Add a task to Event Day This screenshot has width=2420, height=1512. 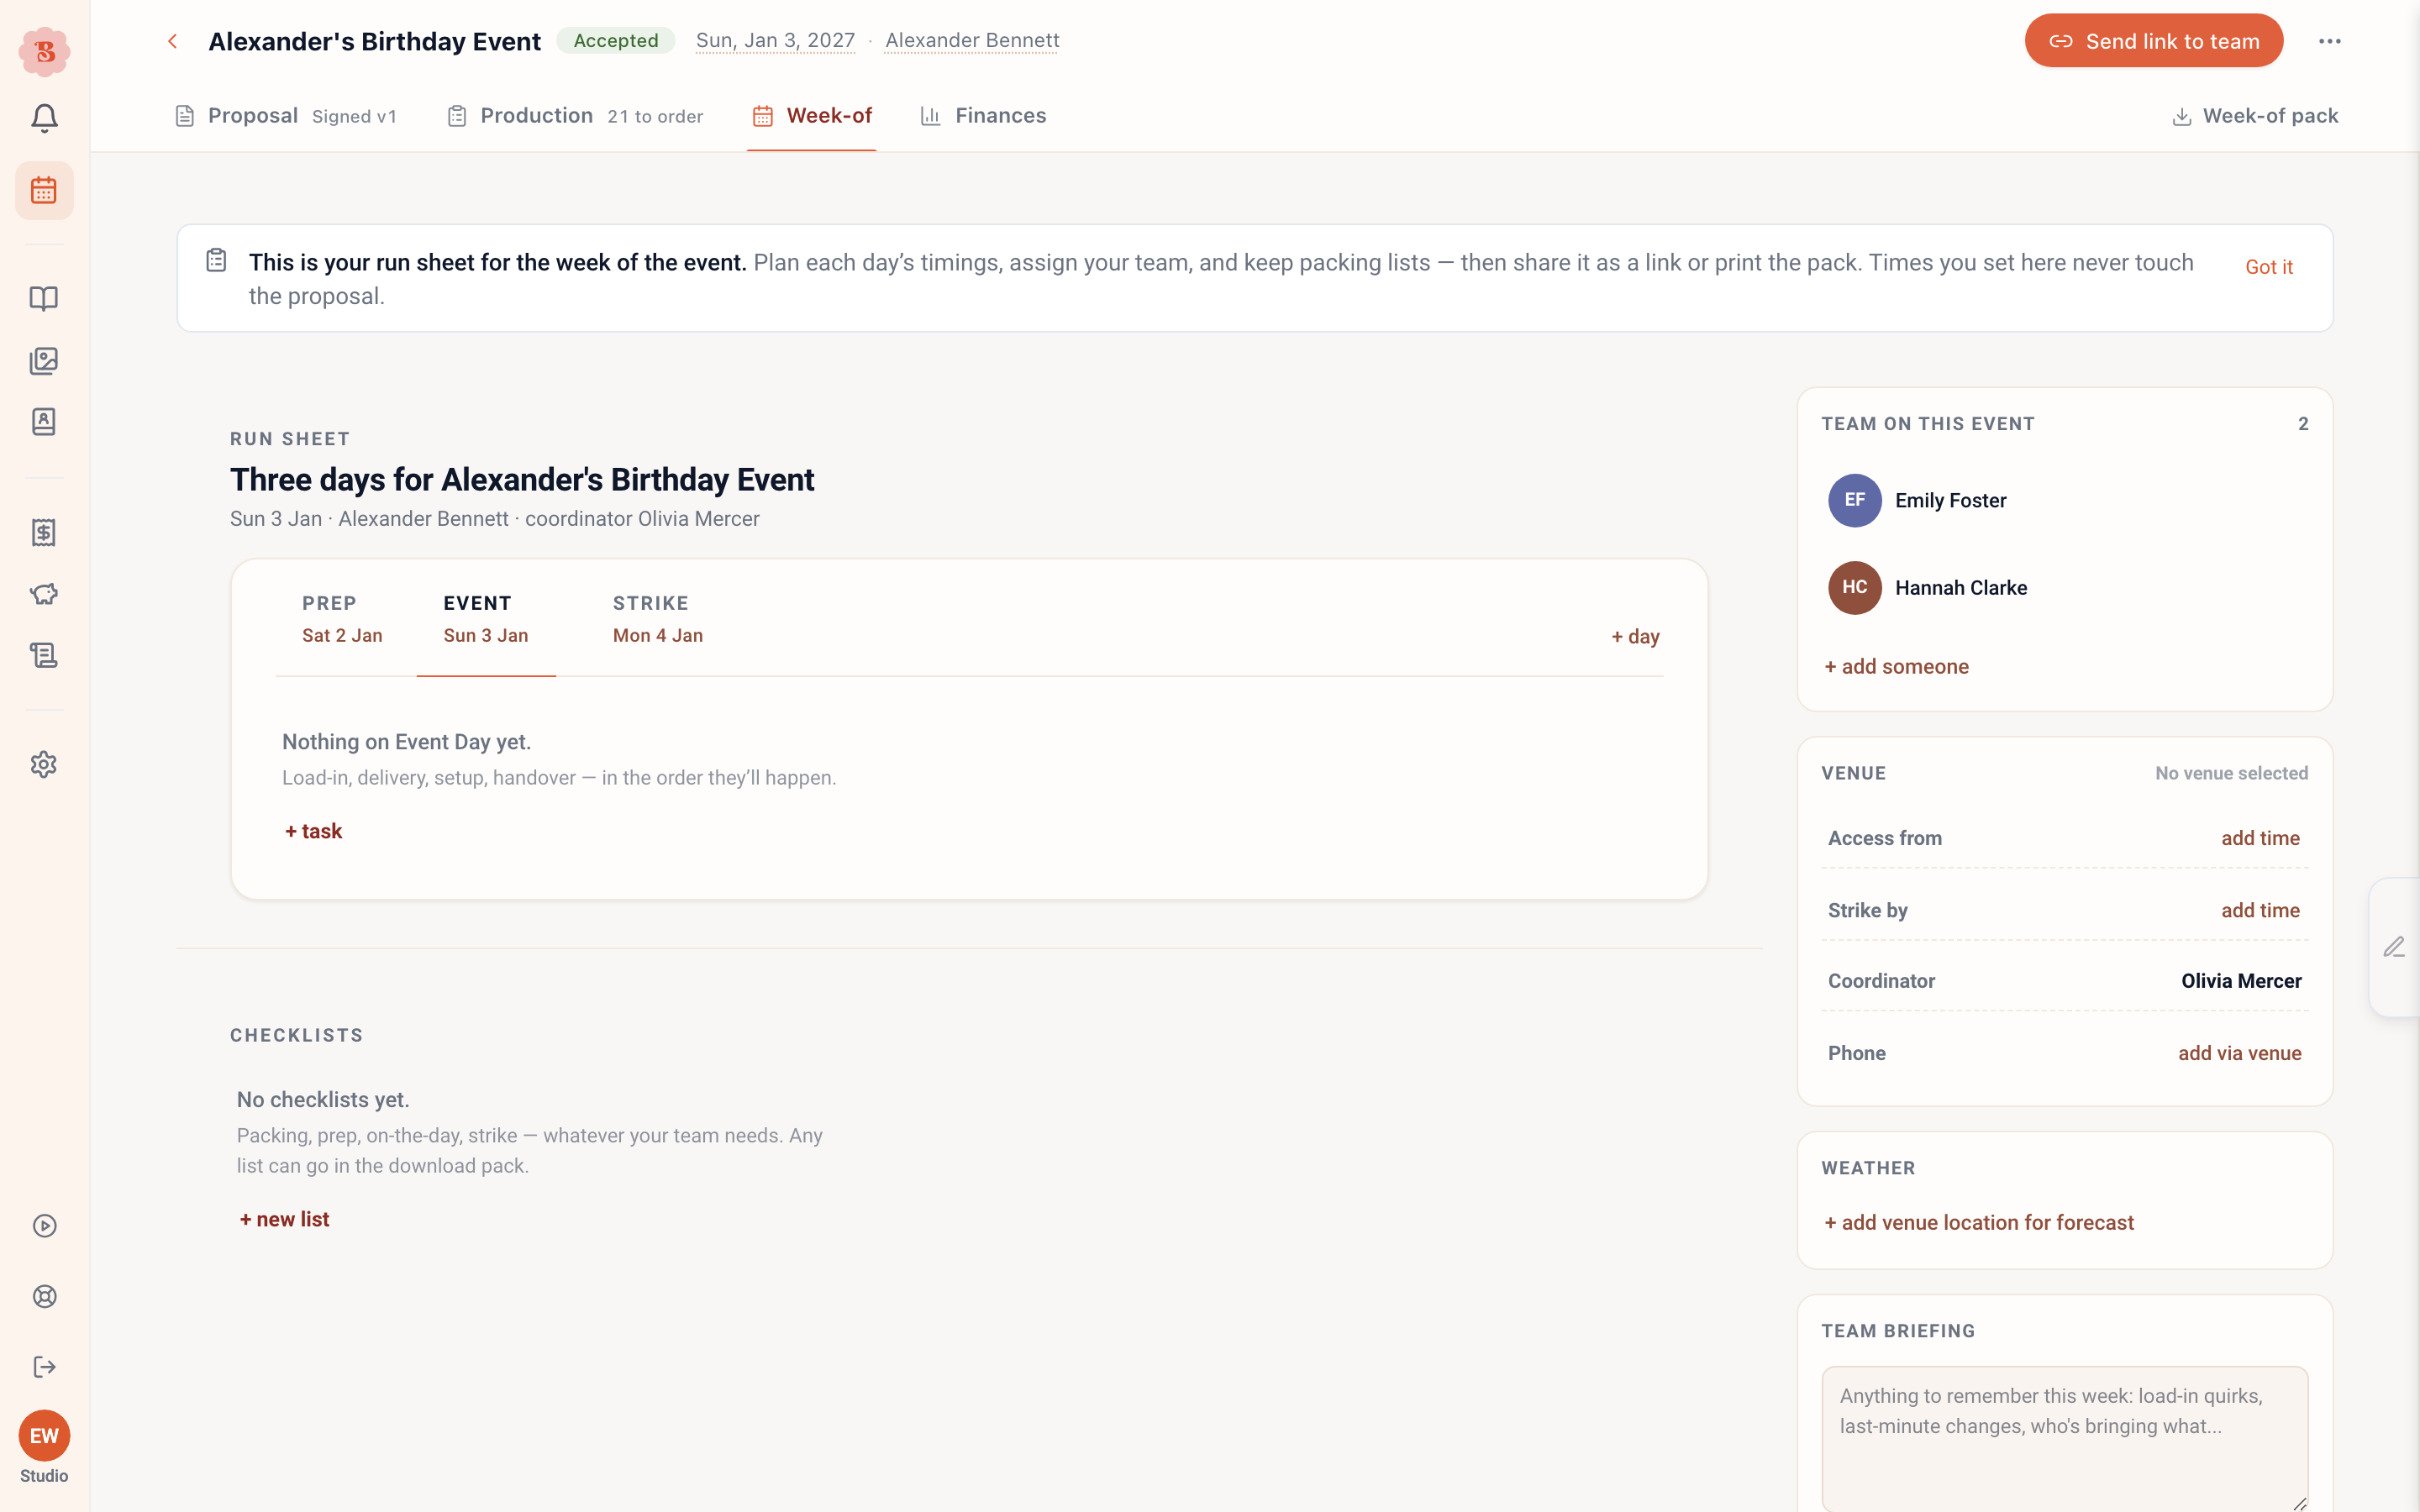tap(314, 831)
